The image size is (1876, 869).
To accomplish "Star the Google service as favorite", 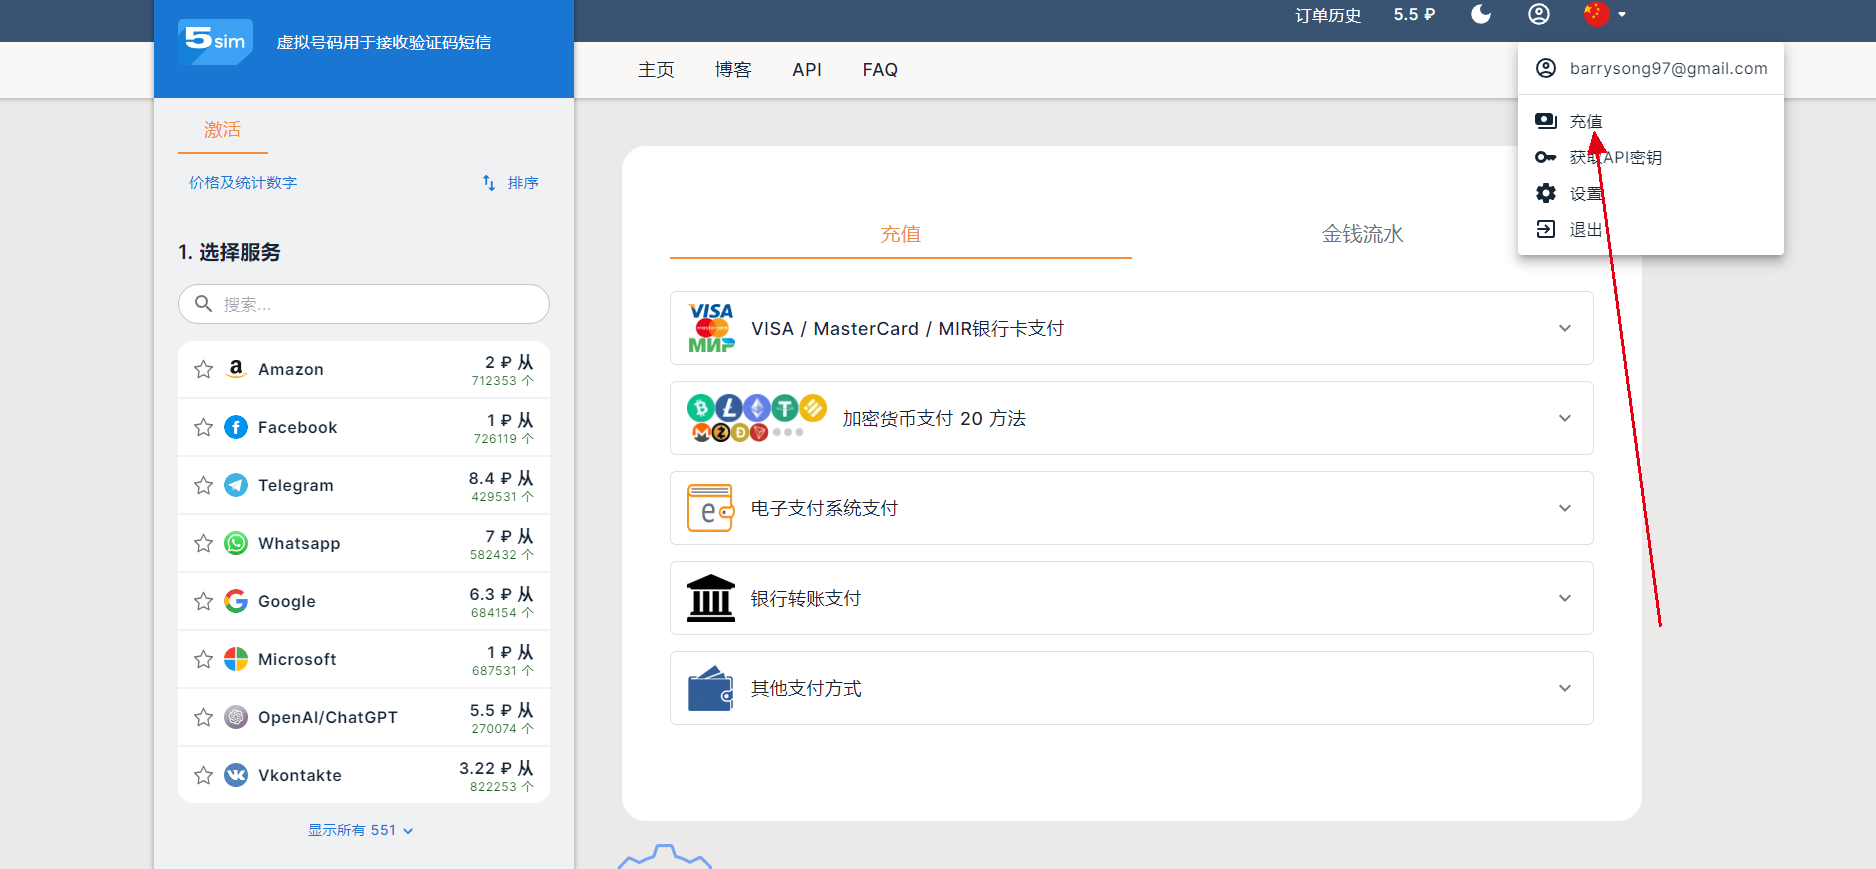I will [204, 601].
